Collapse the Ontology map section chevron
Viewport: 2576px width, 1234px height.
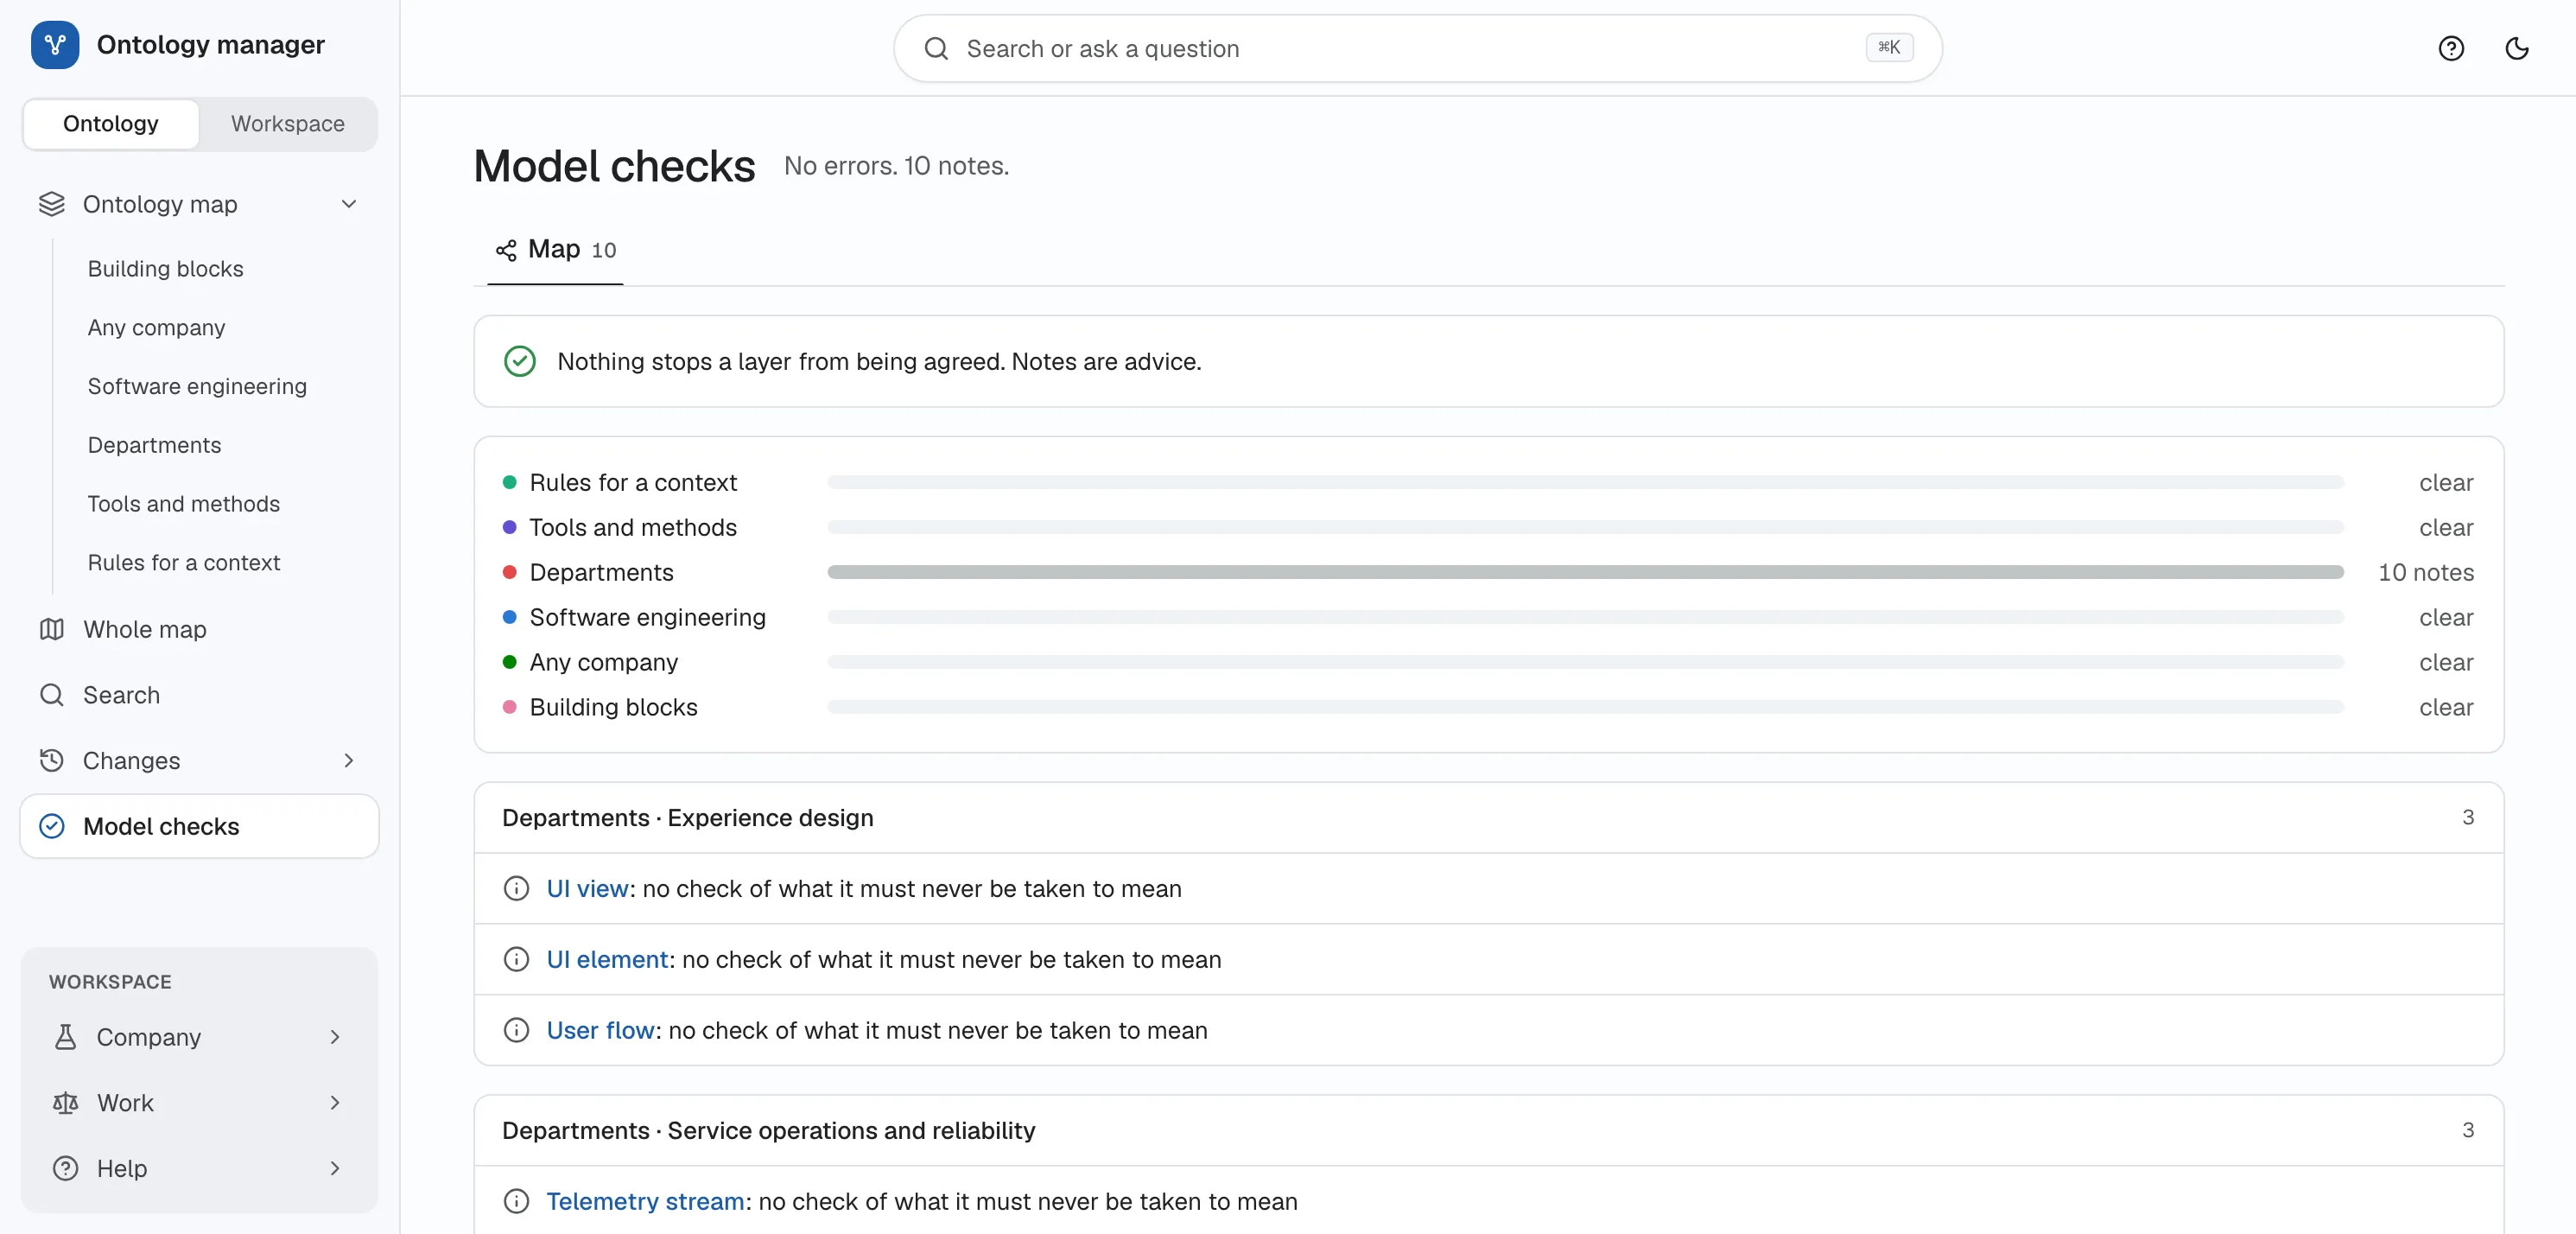349,204
